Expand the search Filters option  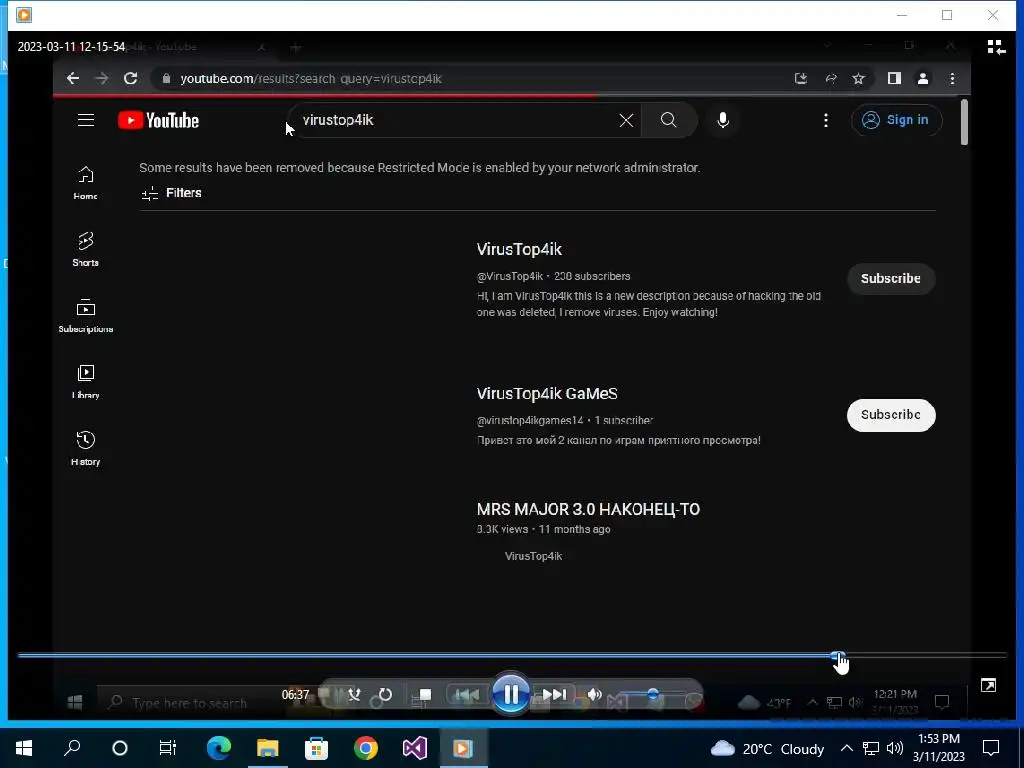coord(171,193)
